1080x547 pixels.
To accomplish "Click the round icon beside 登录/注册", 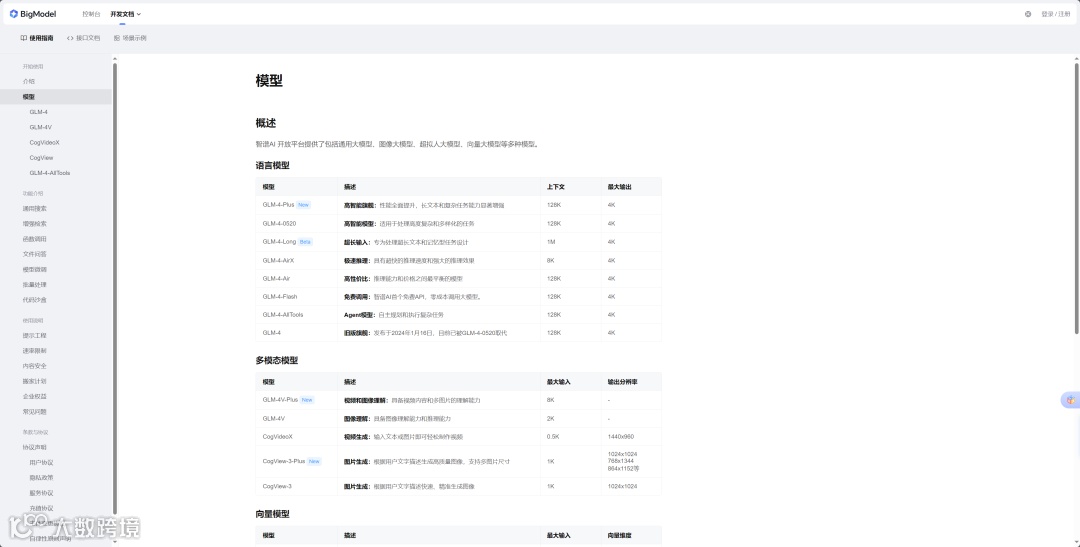I will (x=1028, y=14).
